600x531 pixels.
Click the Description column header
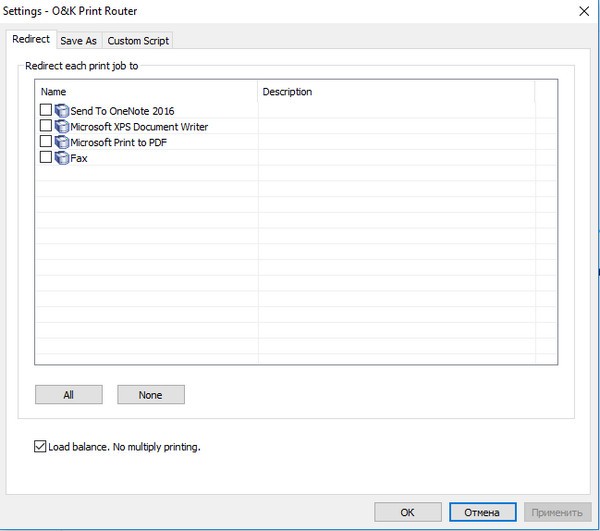[395, 92]
